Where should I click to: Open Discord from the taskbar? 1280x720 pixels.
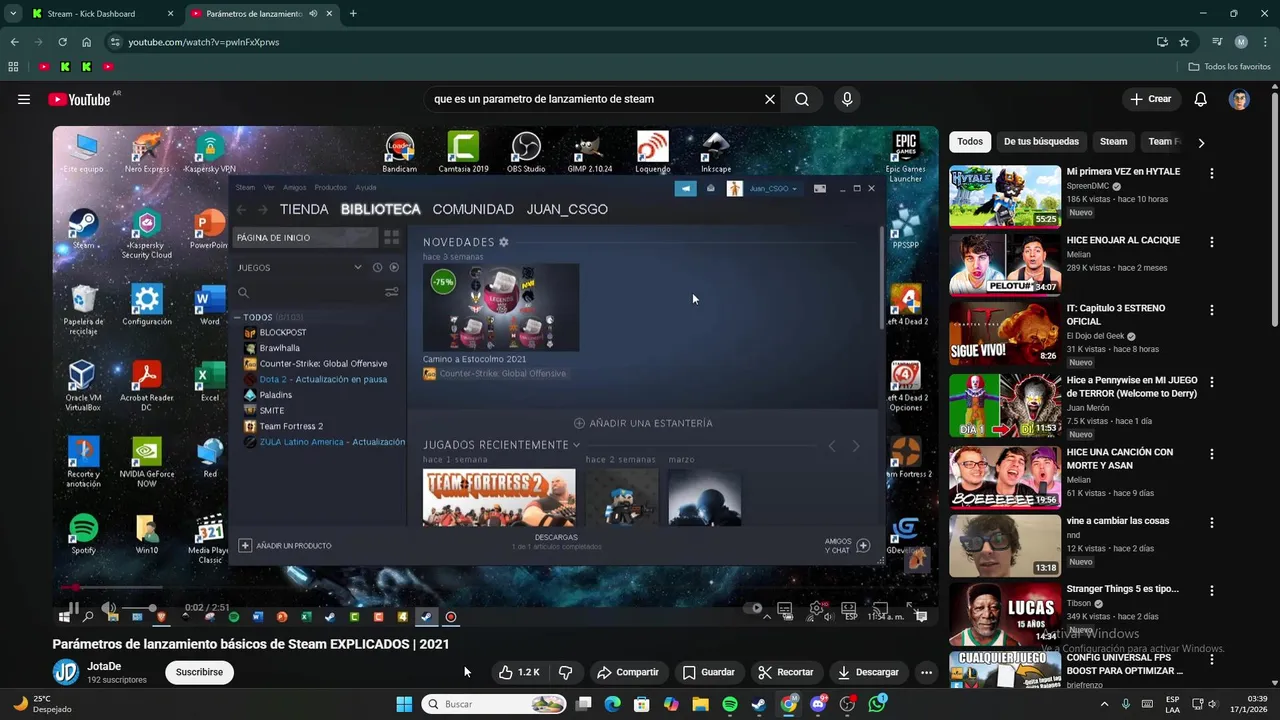point(818,704)
